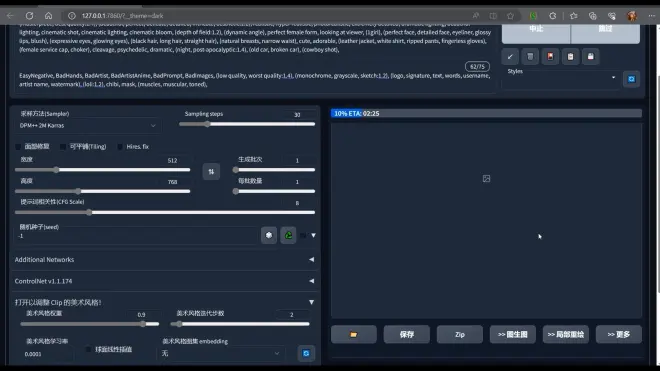The height and width of the screenshot is (371, 660).
Task: Randomize the seed with the dice icon
Action: [269, 235]
